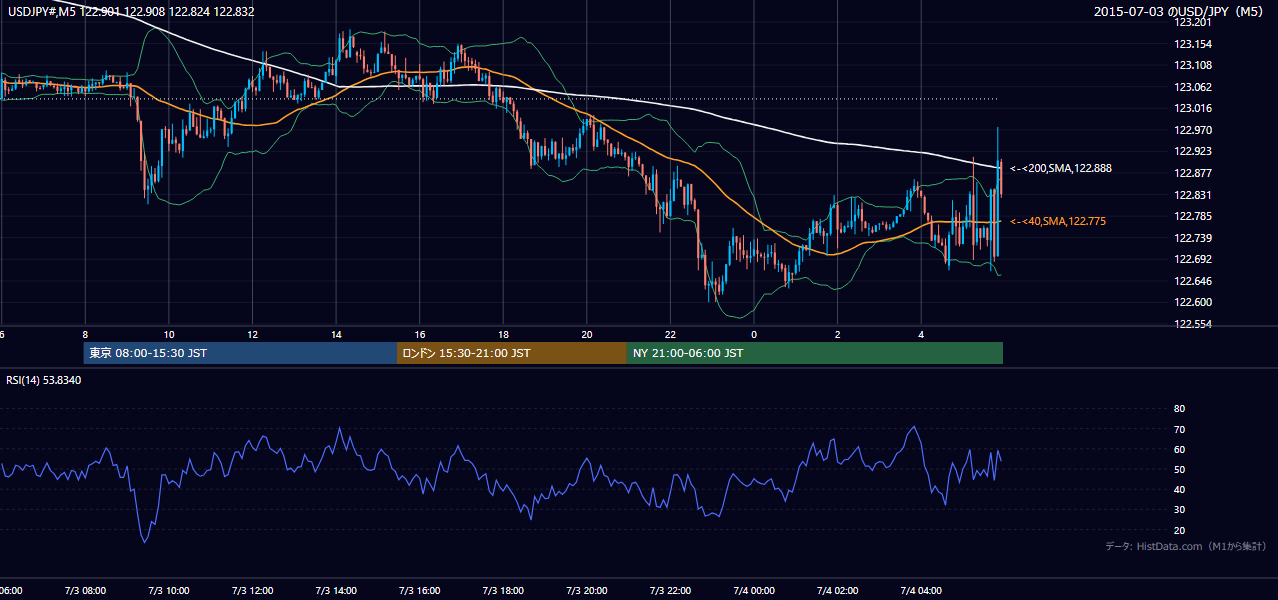This screenshot has width=1278, height=600.
Task: Click the 122.877 price axis label
Action: click(1192, 173)
